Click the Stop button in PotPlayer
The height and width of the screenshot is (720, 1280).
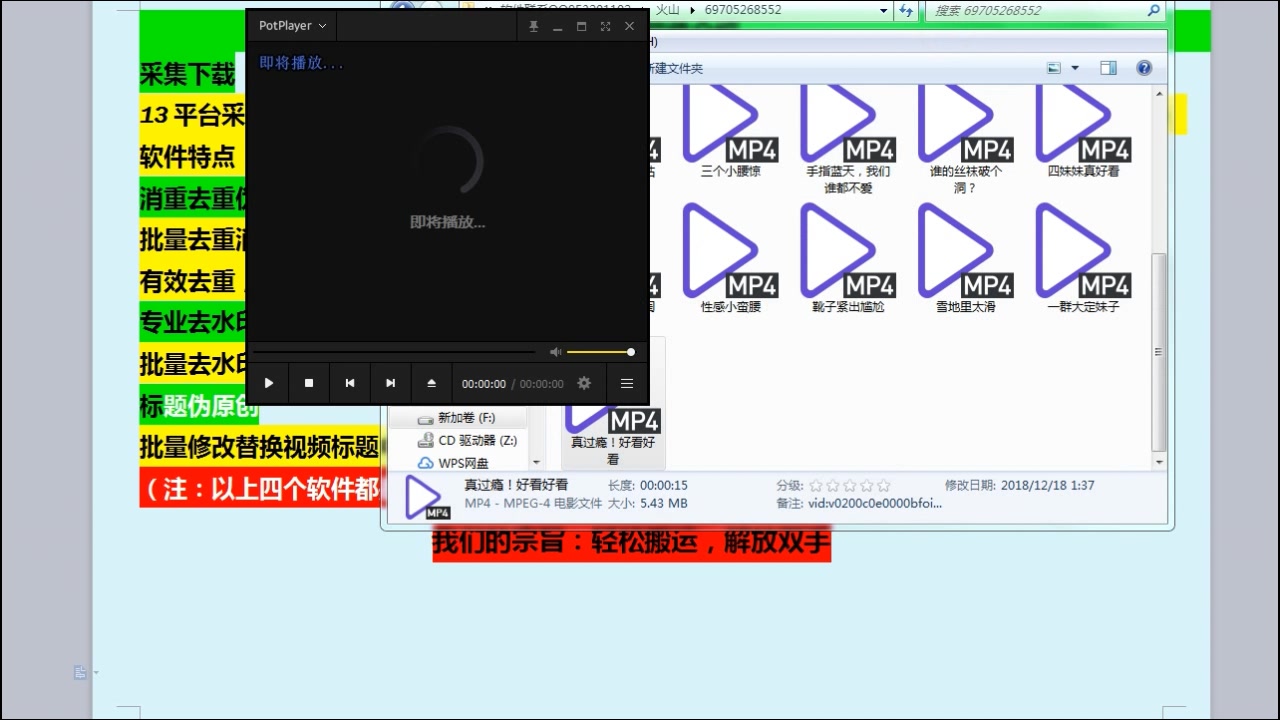(x=309, y=383)
